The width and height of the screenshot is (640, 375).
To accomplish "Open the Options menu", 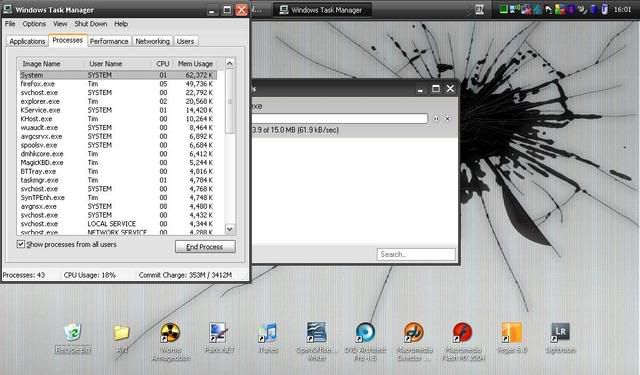I will coord(34,24).
